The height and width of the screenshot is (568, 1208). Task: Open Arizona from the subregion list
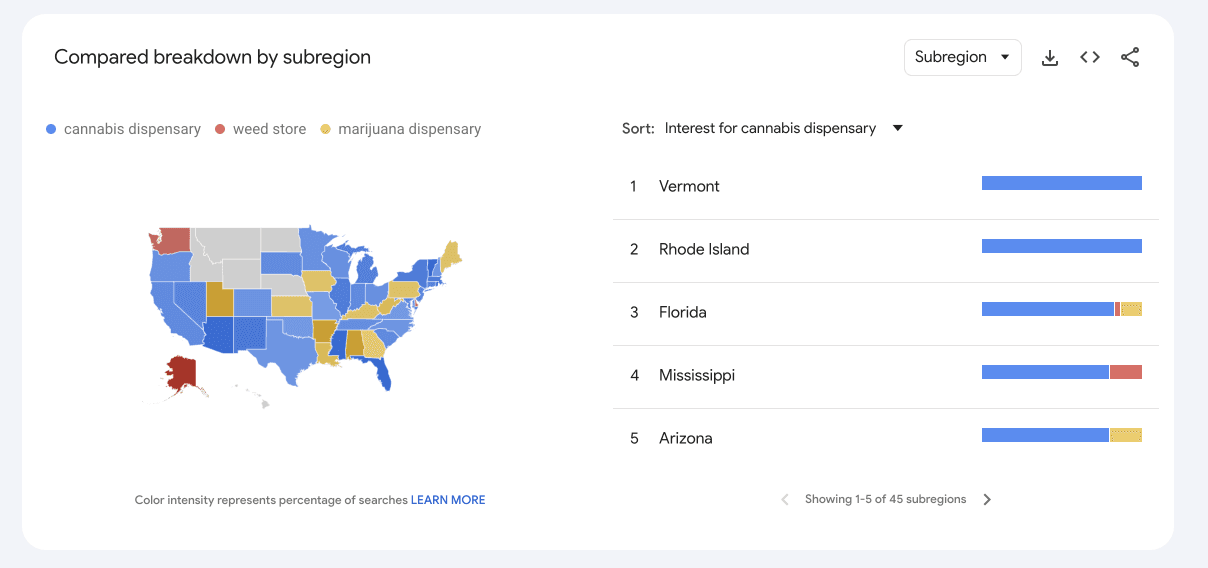(686, 438)
